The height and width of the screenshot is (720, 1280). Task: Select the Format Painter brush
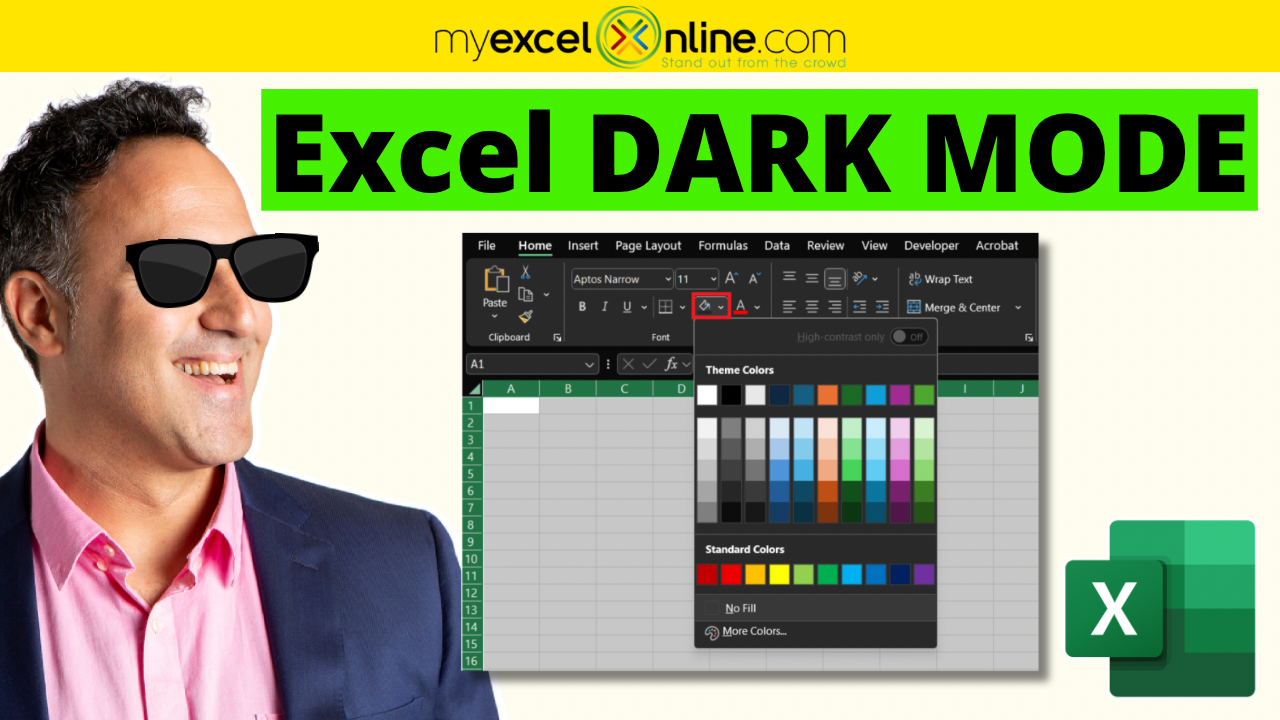click(x=525, y=316)
